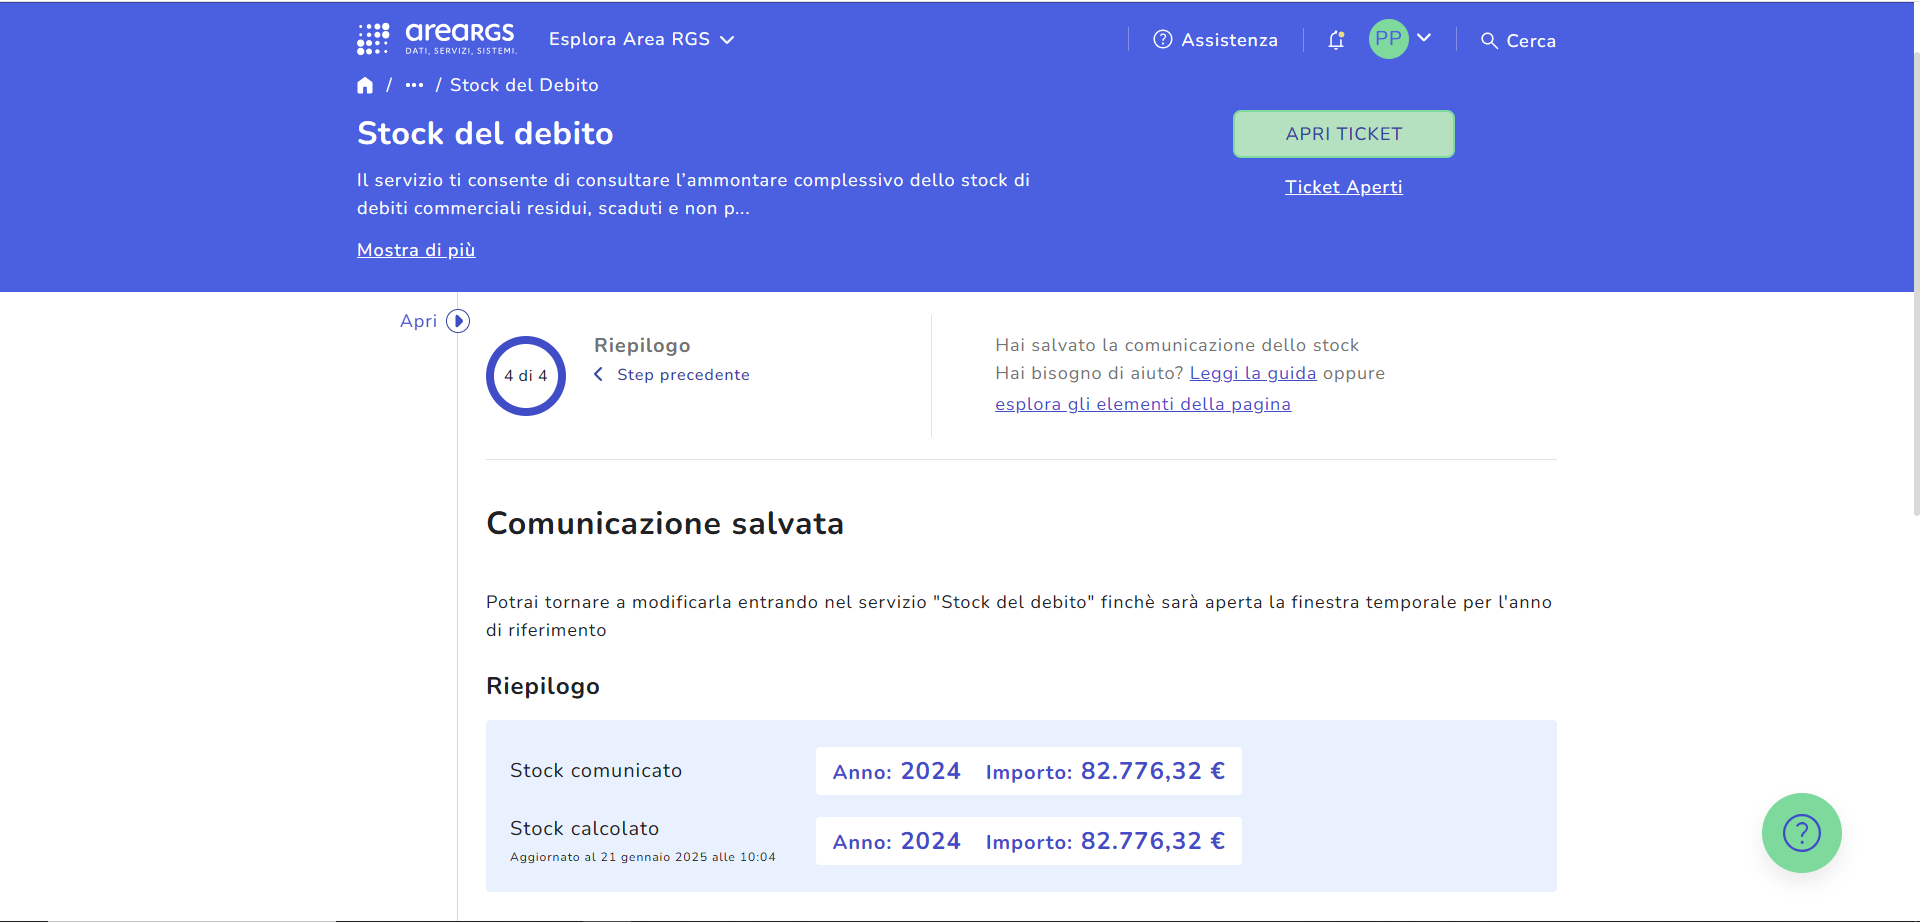Click the Assistenza question mark icon

(1162, 40)
